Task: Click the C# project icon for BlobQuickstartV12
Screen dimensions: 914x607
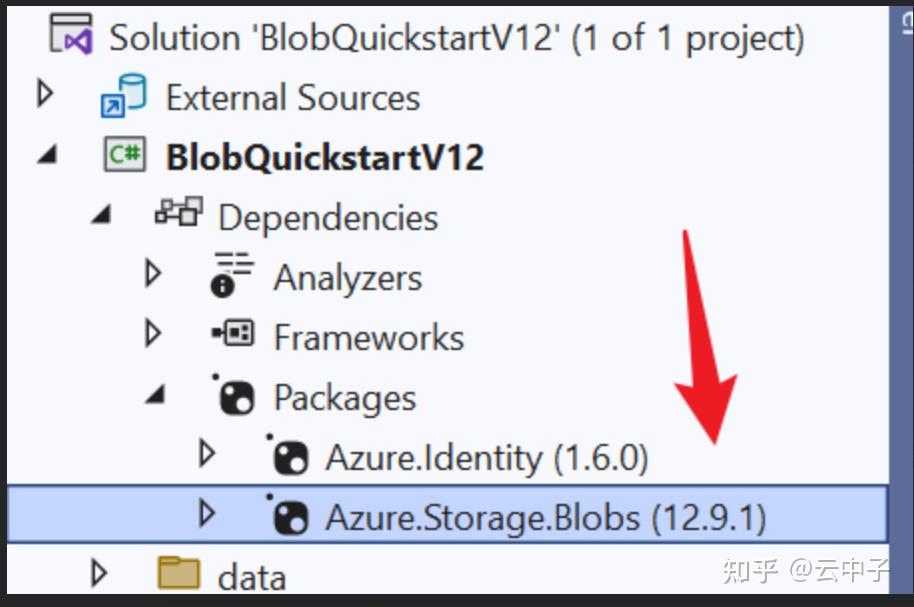Action: [126, 155]
